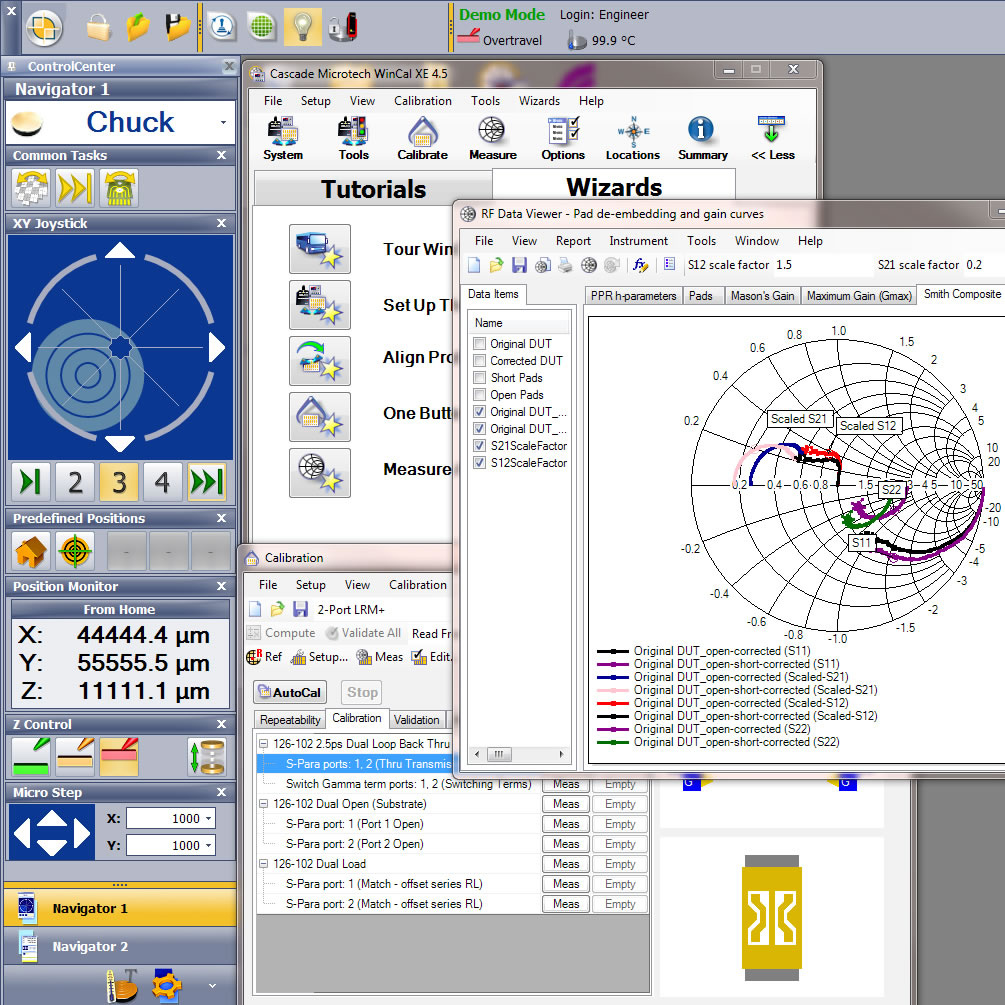
Task: Click the System icon in WinCal toolbar
Action: point(283,138)
